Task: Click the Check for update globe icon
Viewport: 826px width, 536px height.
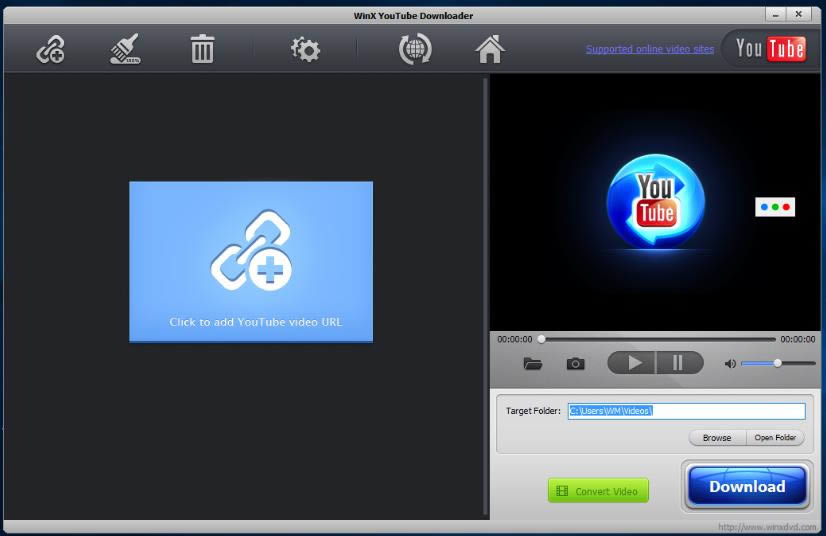Action: tap(415, 50)
